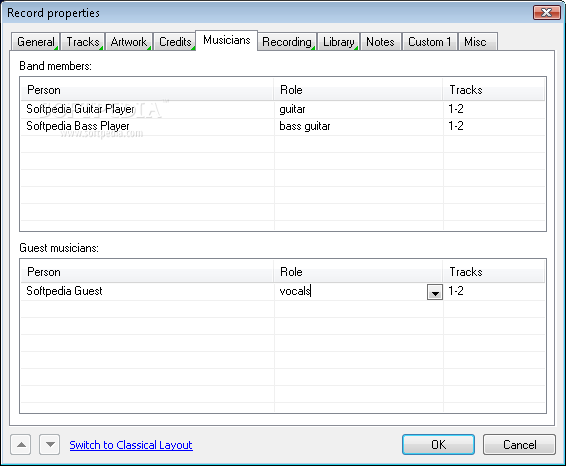
Task: Select the Credits tab
Action: (x=175, y=42)
